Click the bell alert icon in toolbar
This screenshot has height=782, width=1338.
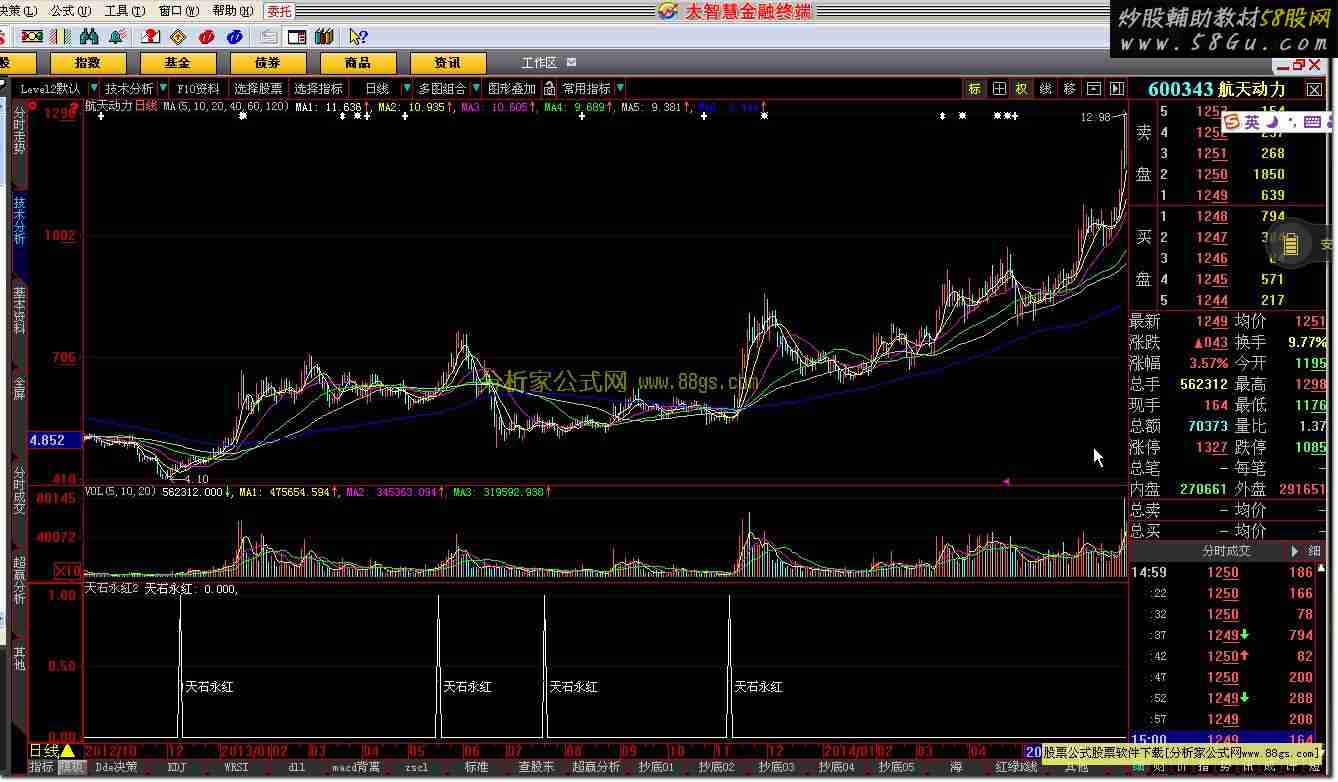pyautogui.click(x=118, y=37)
